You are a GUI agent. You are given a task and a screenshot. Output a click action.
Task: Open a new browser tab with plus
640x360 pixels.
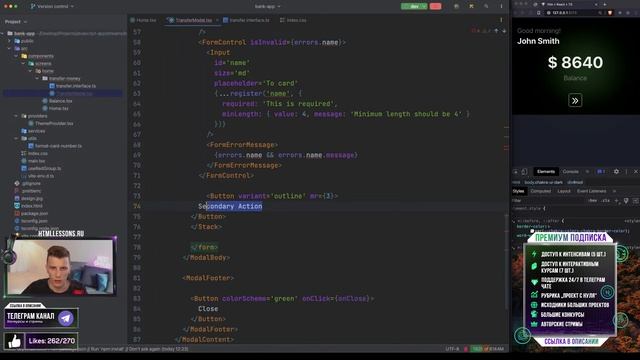click(604, 4)
